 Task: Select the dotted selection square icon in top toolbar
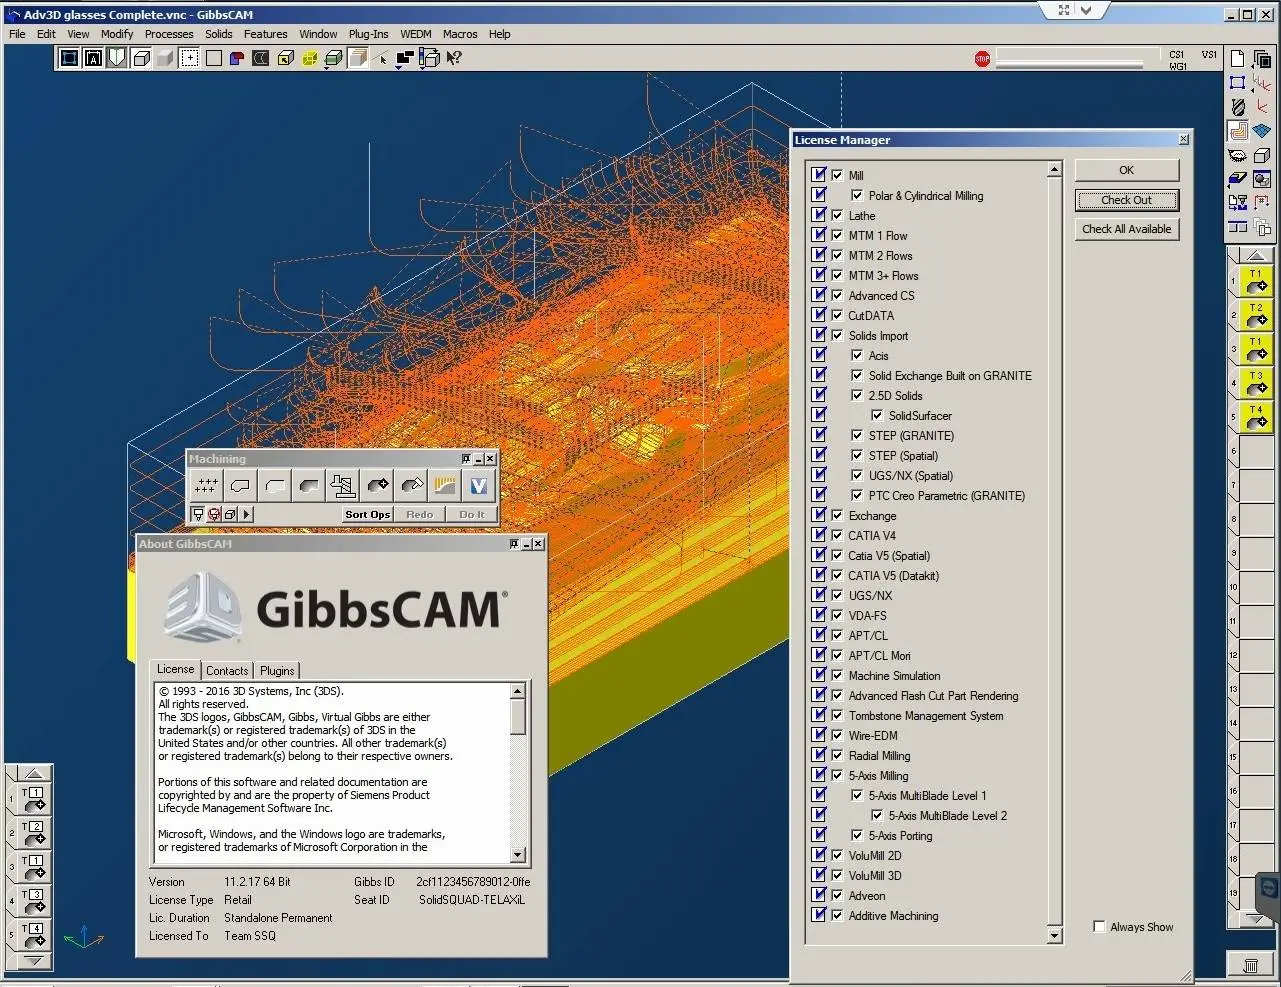pyautogui.click(x=189, y=59)
